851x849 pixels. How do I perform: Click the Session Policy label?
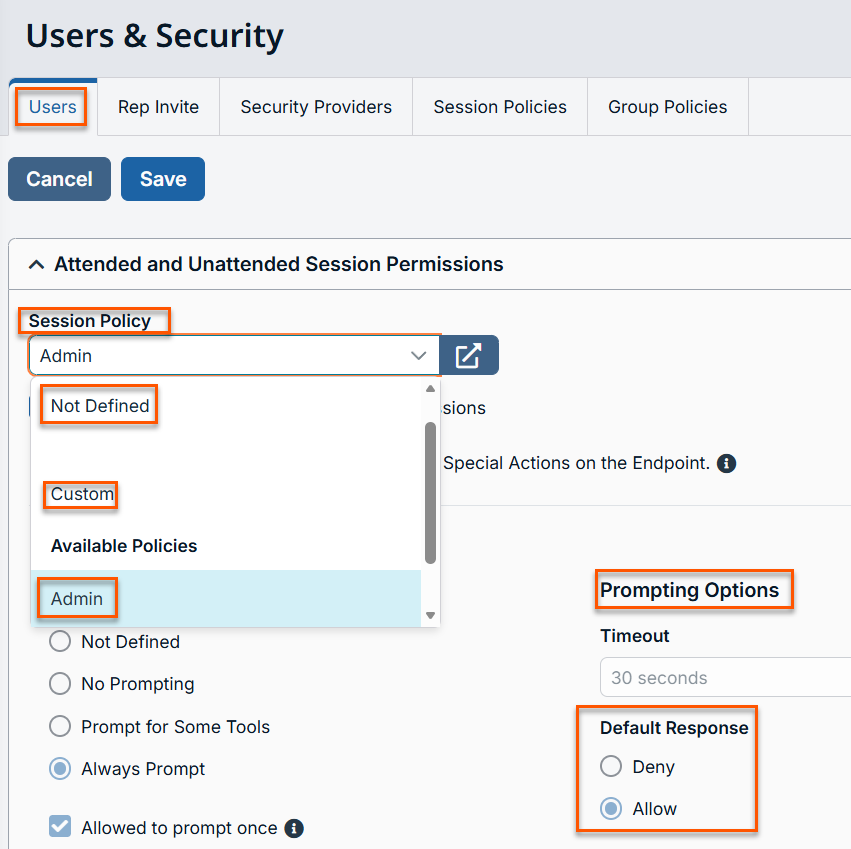point(90,321)
